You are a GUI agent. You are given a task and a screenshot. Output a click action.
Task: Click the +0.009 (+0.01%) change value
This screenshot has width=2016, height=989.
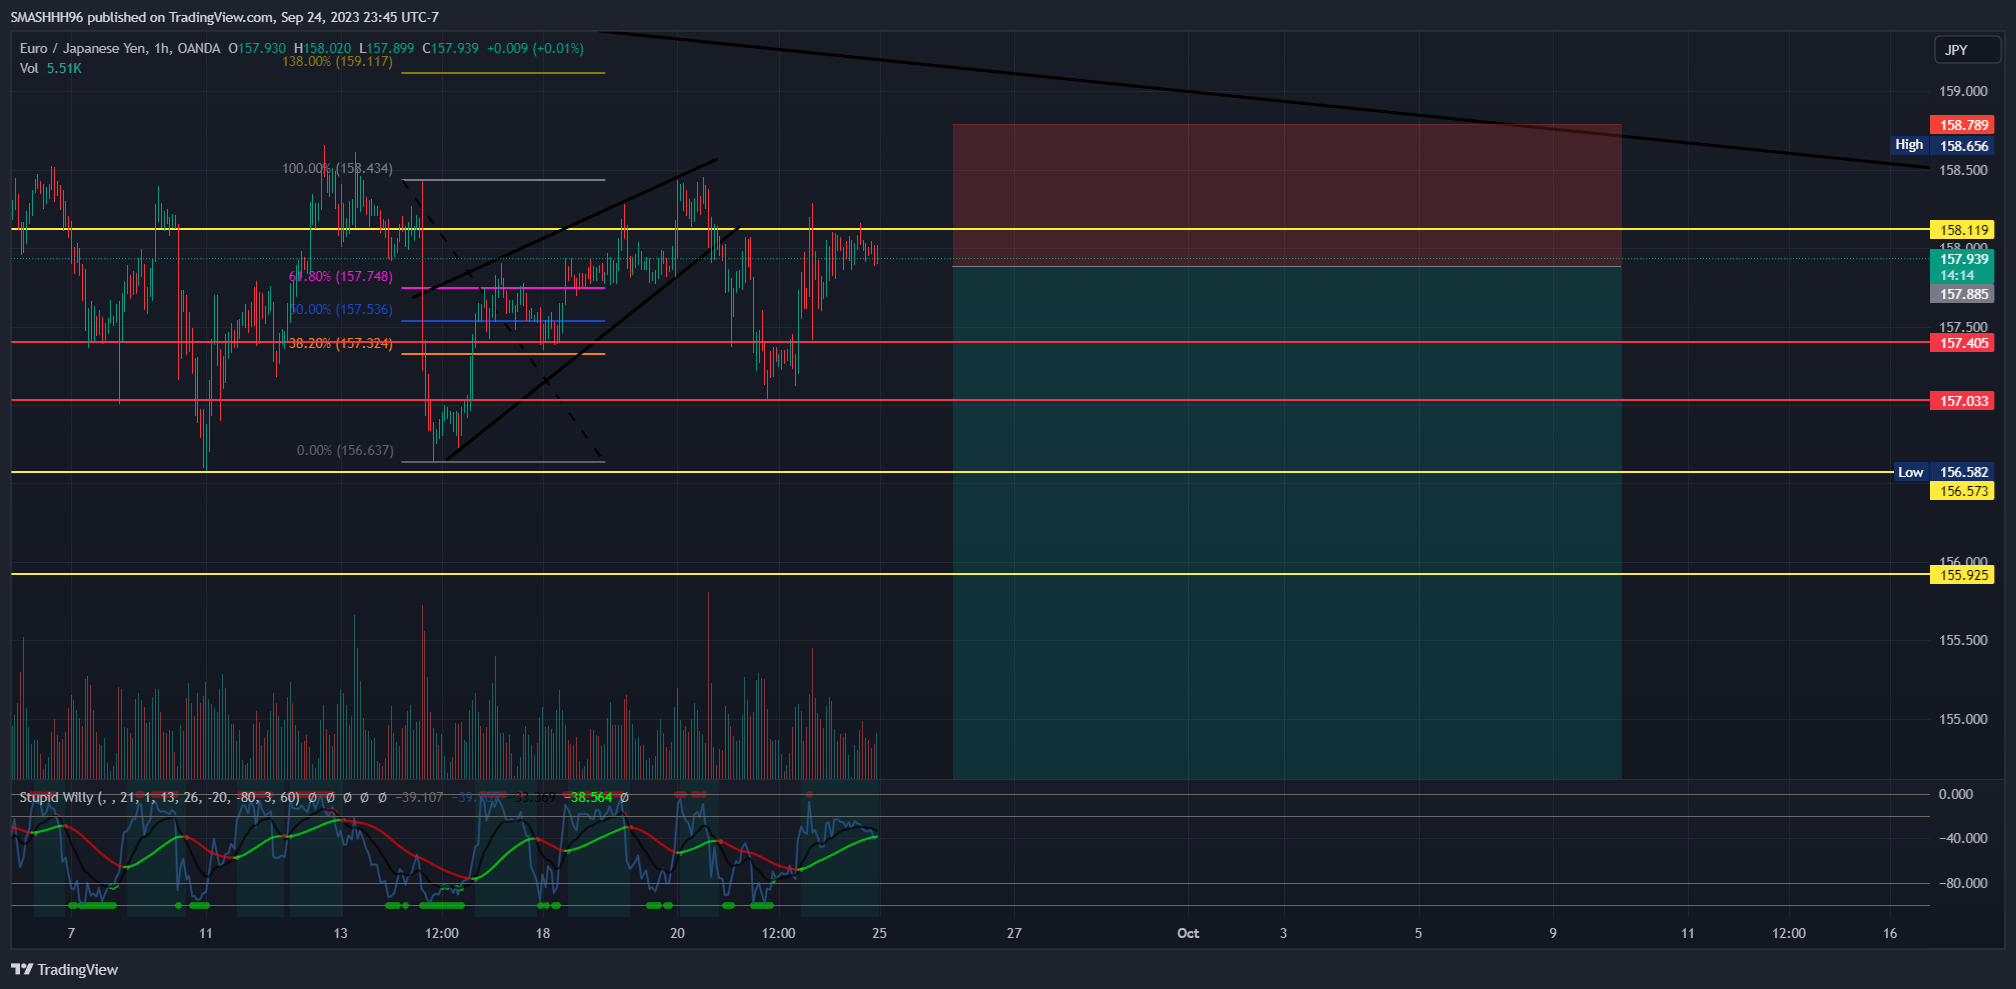pyautogui.click(x=535, y=48)
